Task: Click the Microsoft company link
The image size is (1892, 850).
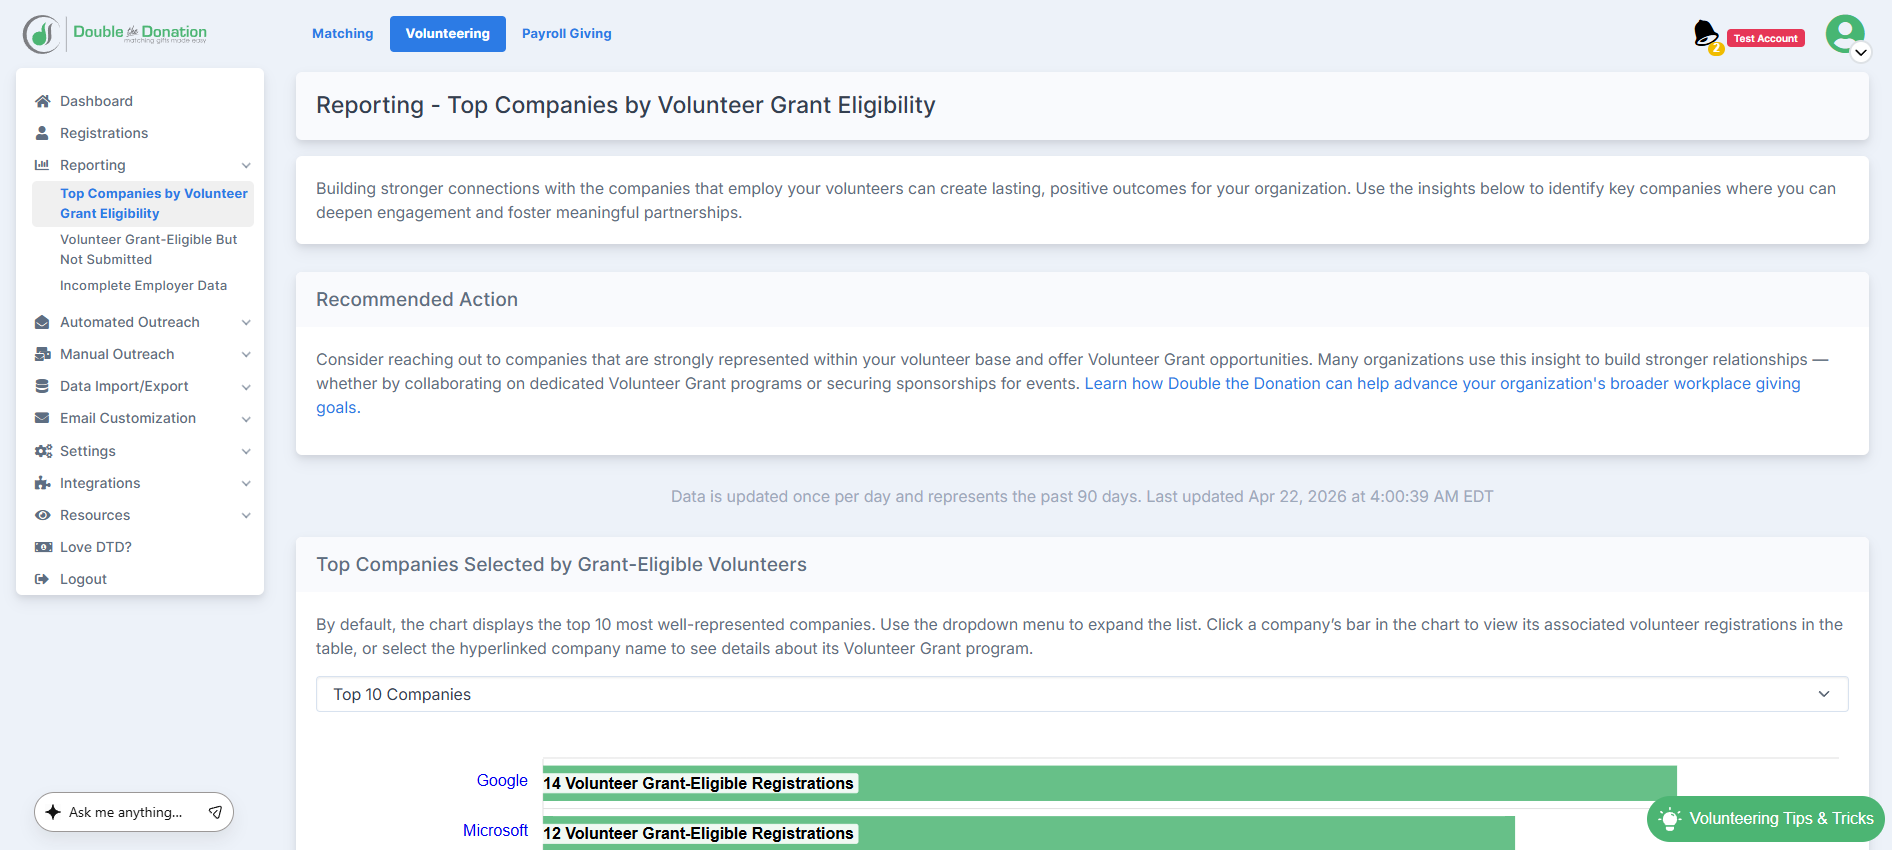Action: point(495,831)
